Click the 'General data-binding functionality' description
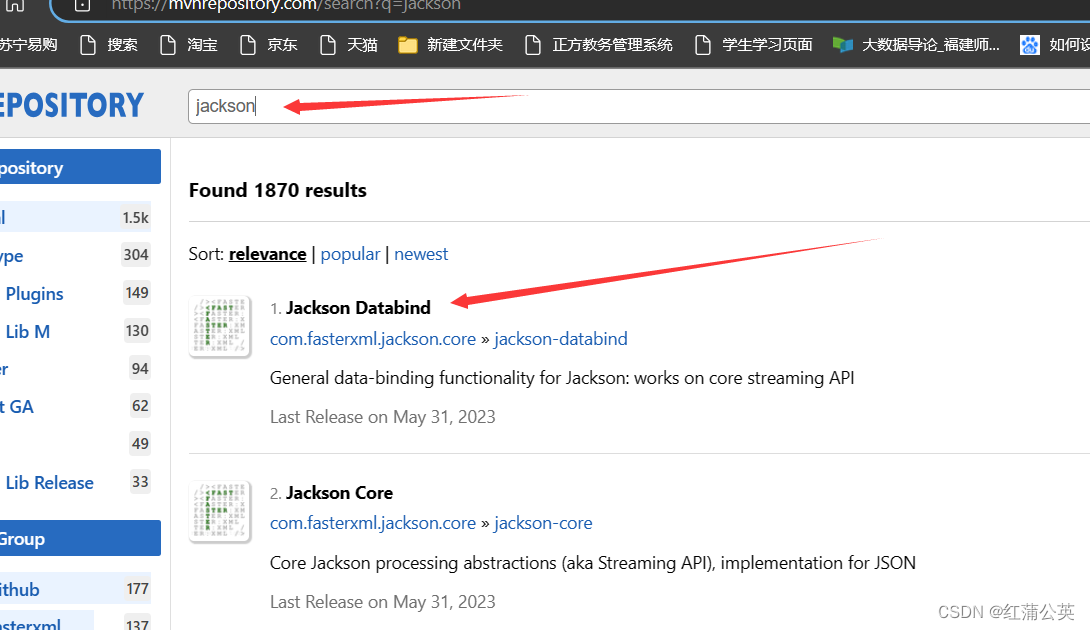 (562, 378)
